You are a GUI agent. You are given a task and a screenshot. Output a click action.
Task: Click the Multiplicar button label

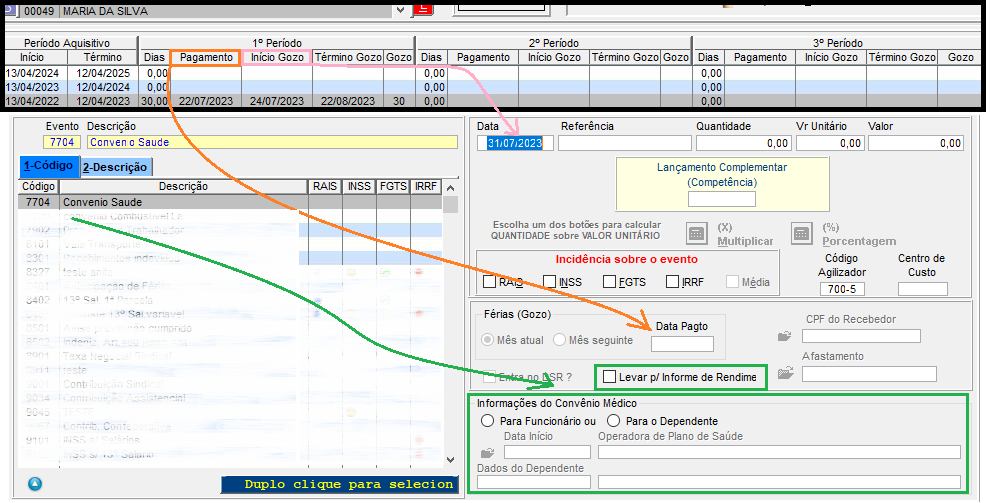(745, 241)
